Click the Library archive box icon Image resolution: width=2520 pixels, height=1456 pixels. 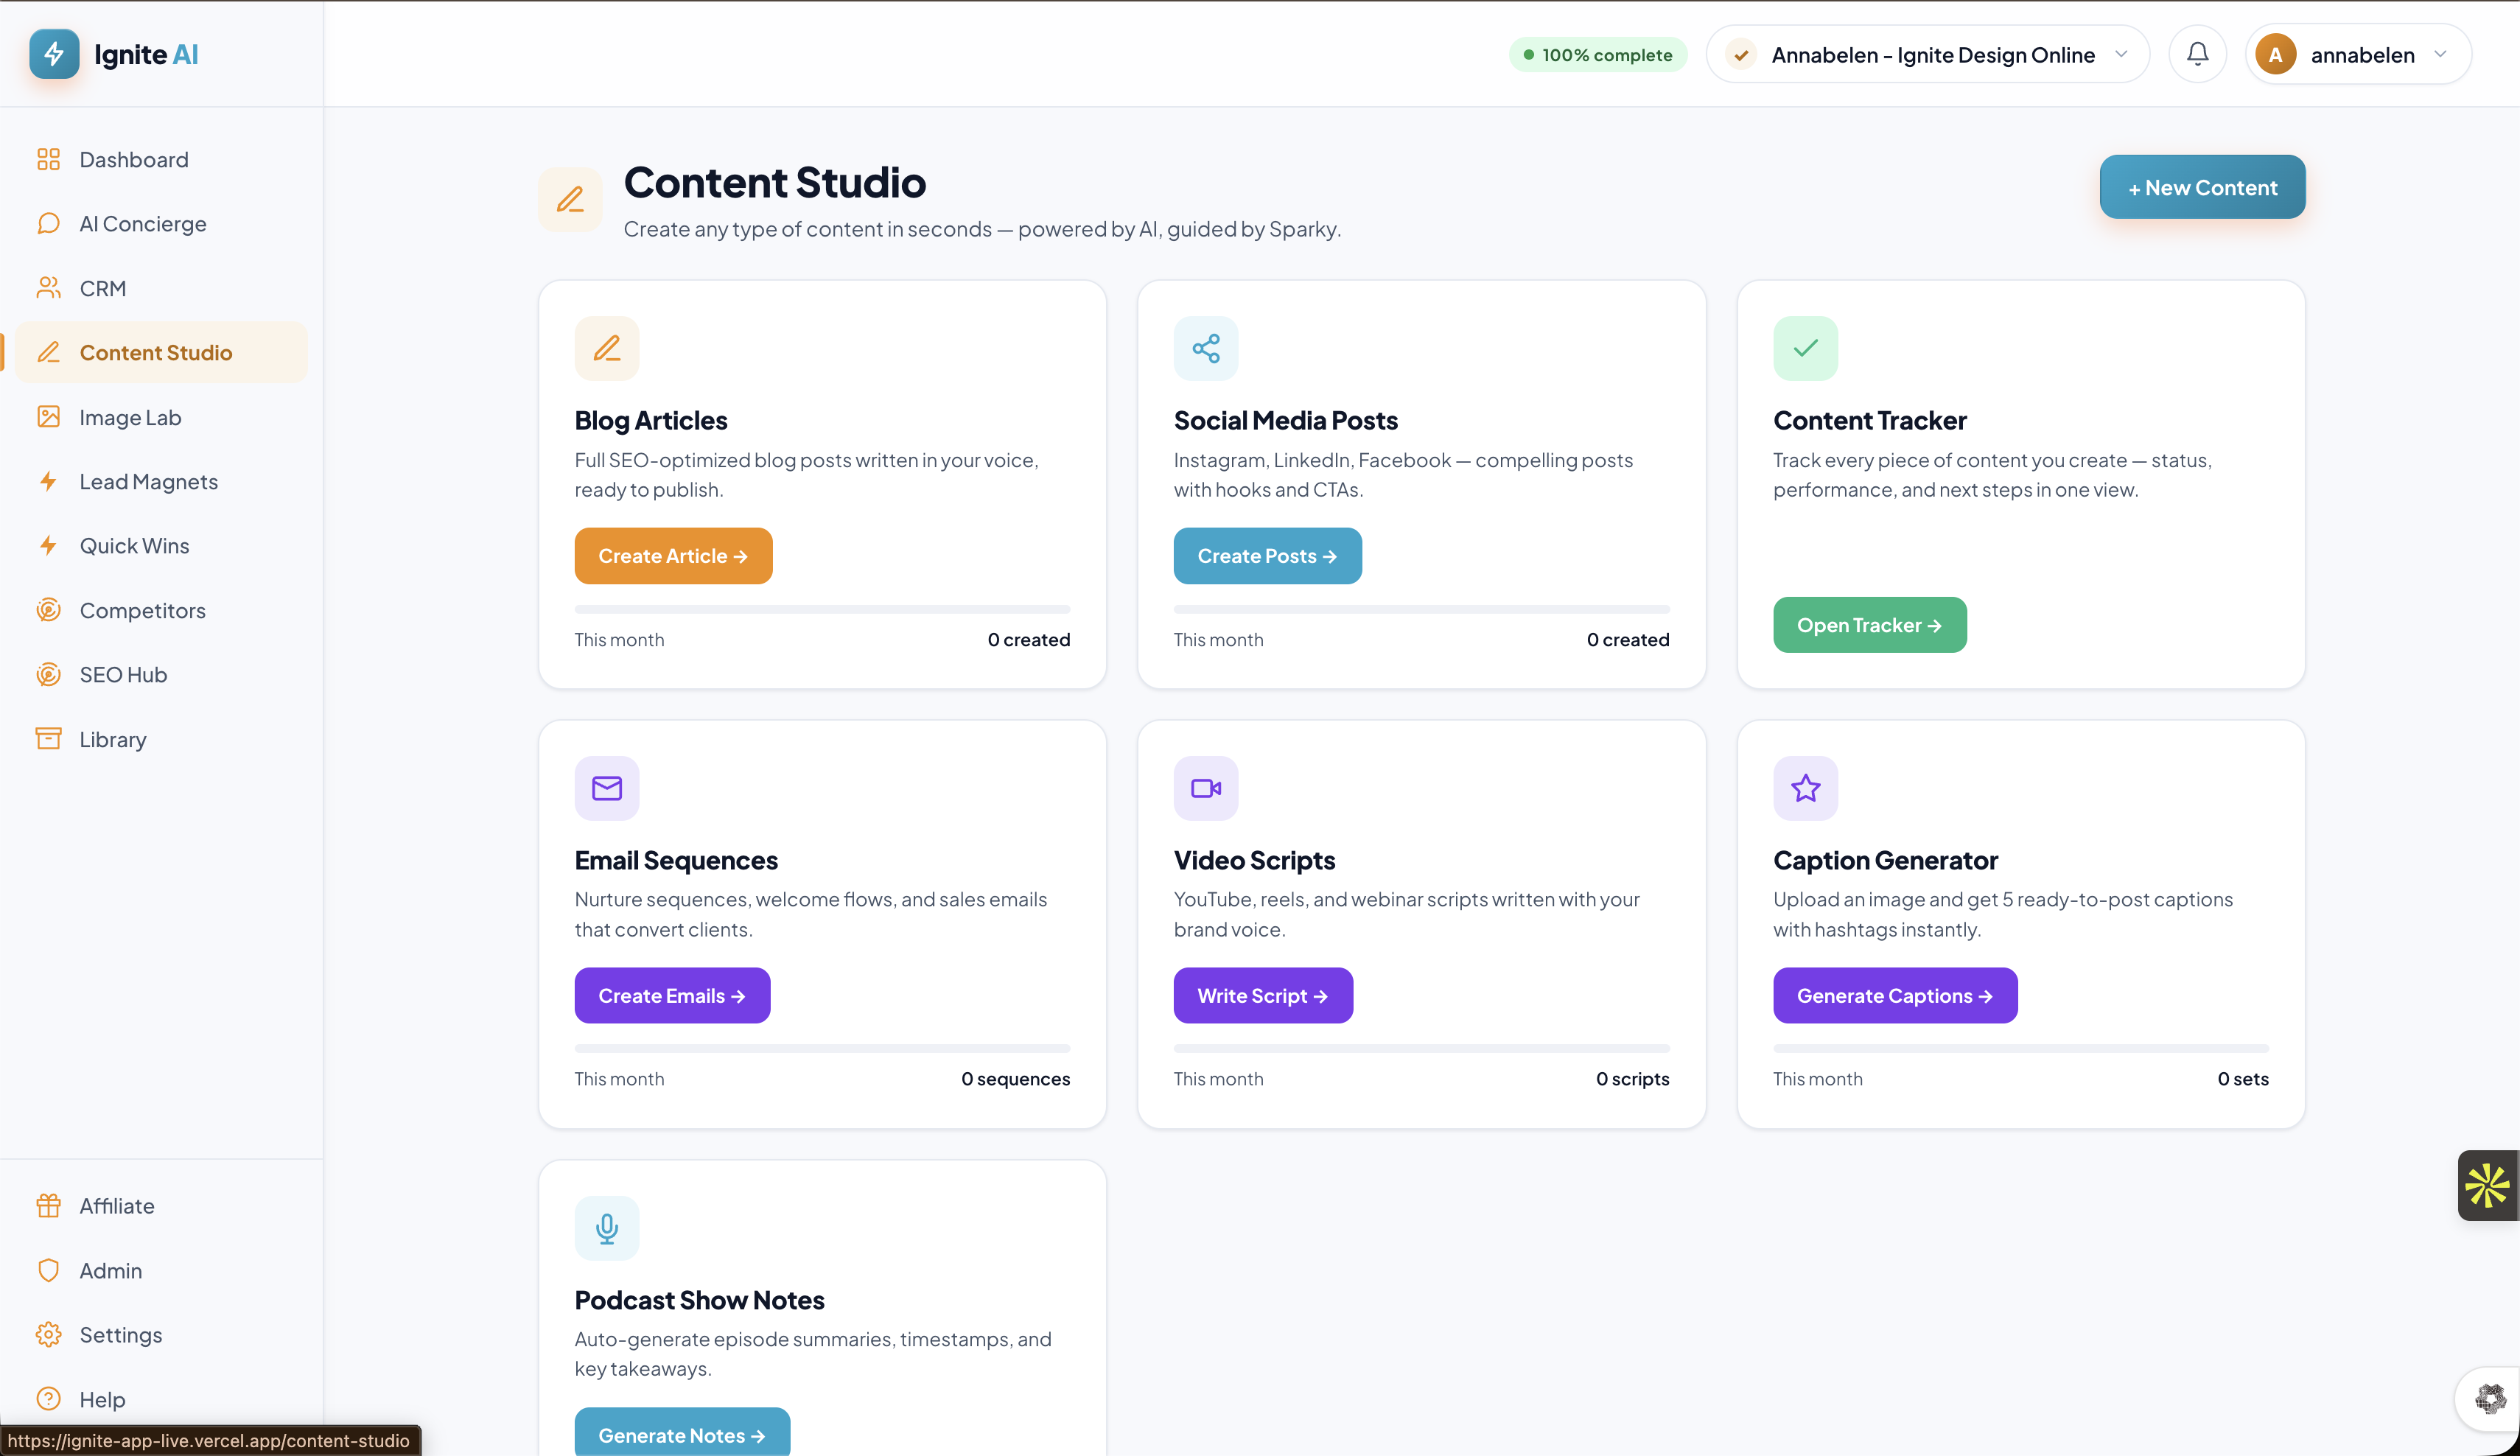point(48,739)
